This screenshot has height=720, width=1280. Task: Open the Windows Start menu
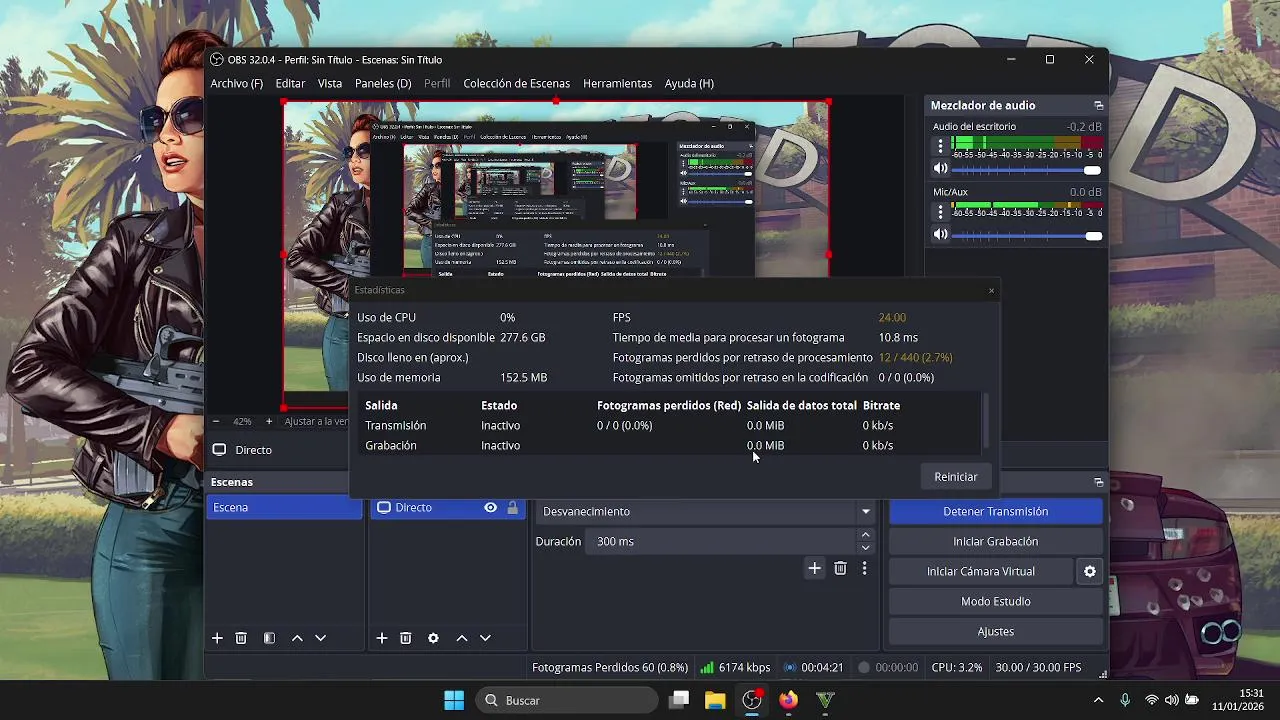(x=454, y=700)
